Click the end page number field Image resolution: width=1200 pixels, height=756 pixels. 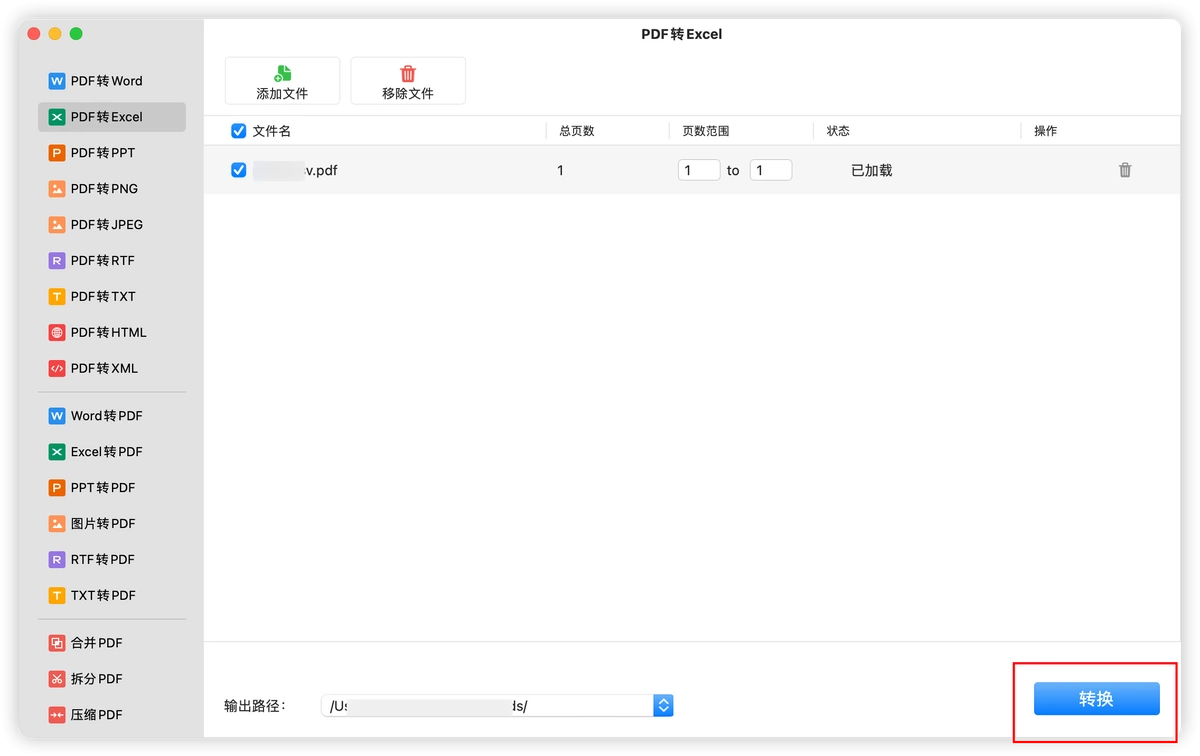point(771,170)
